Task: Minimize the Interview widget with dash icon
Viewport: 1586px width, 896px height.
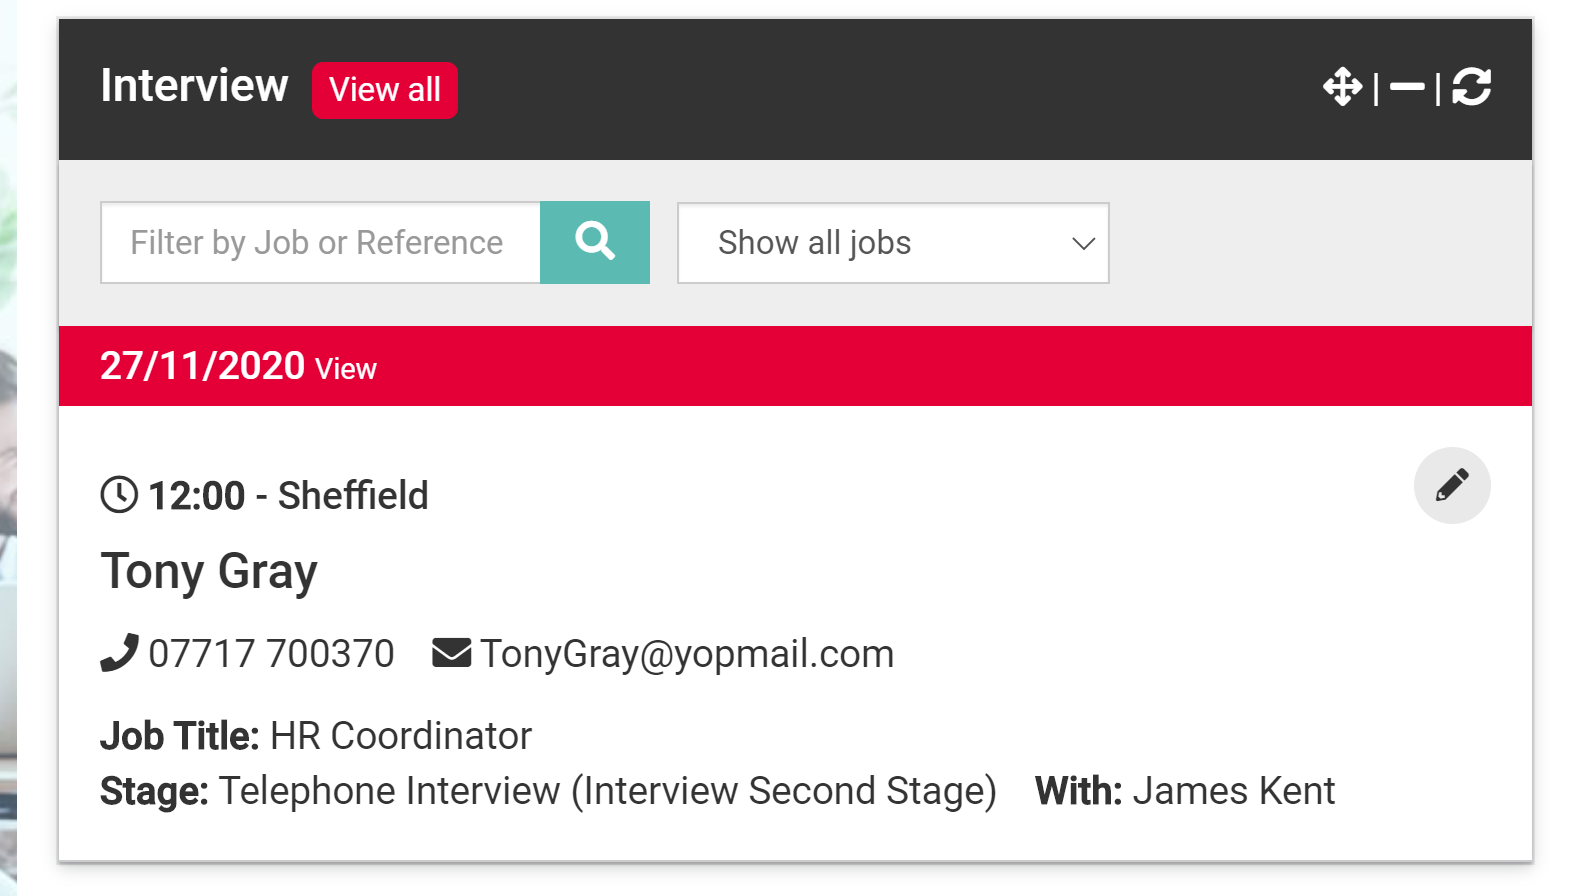Action: pos(1407,87)
